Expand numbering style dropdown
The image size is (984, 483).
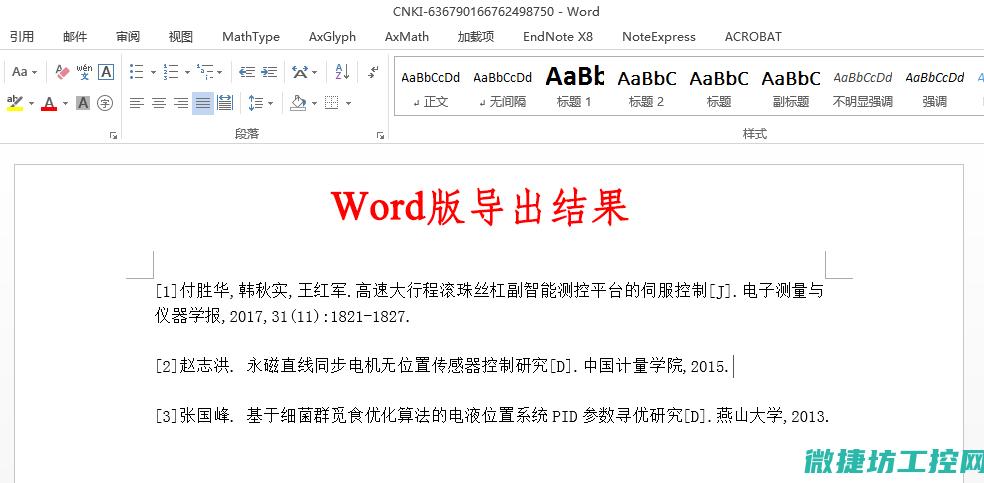pyautogui.click(x=186, y=73)
